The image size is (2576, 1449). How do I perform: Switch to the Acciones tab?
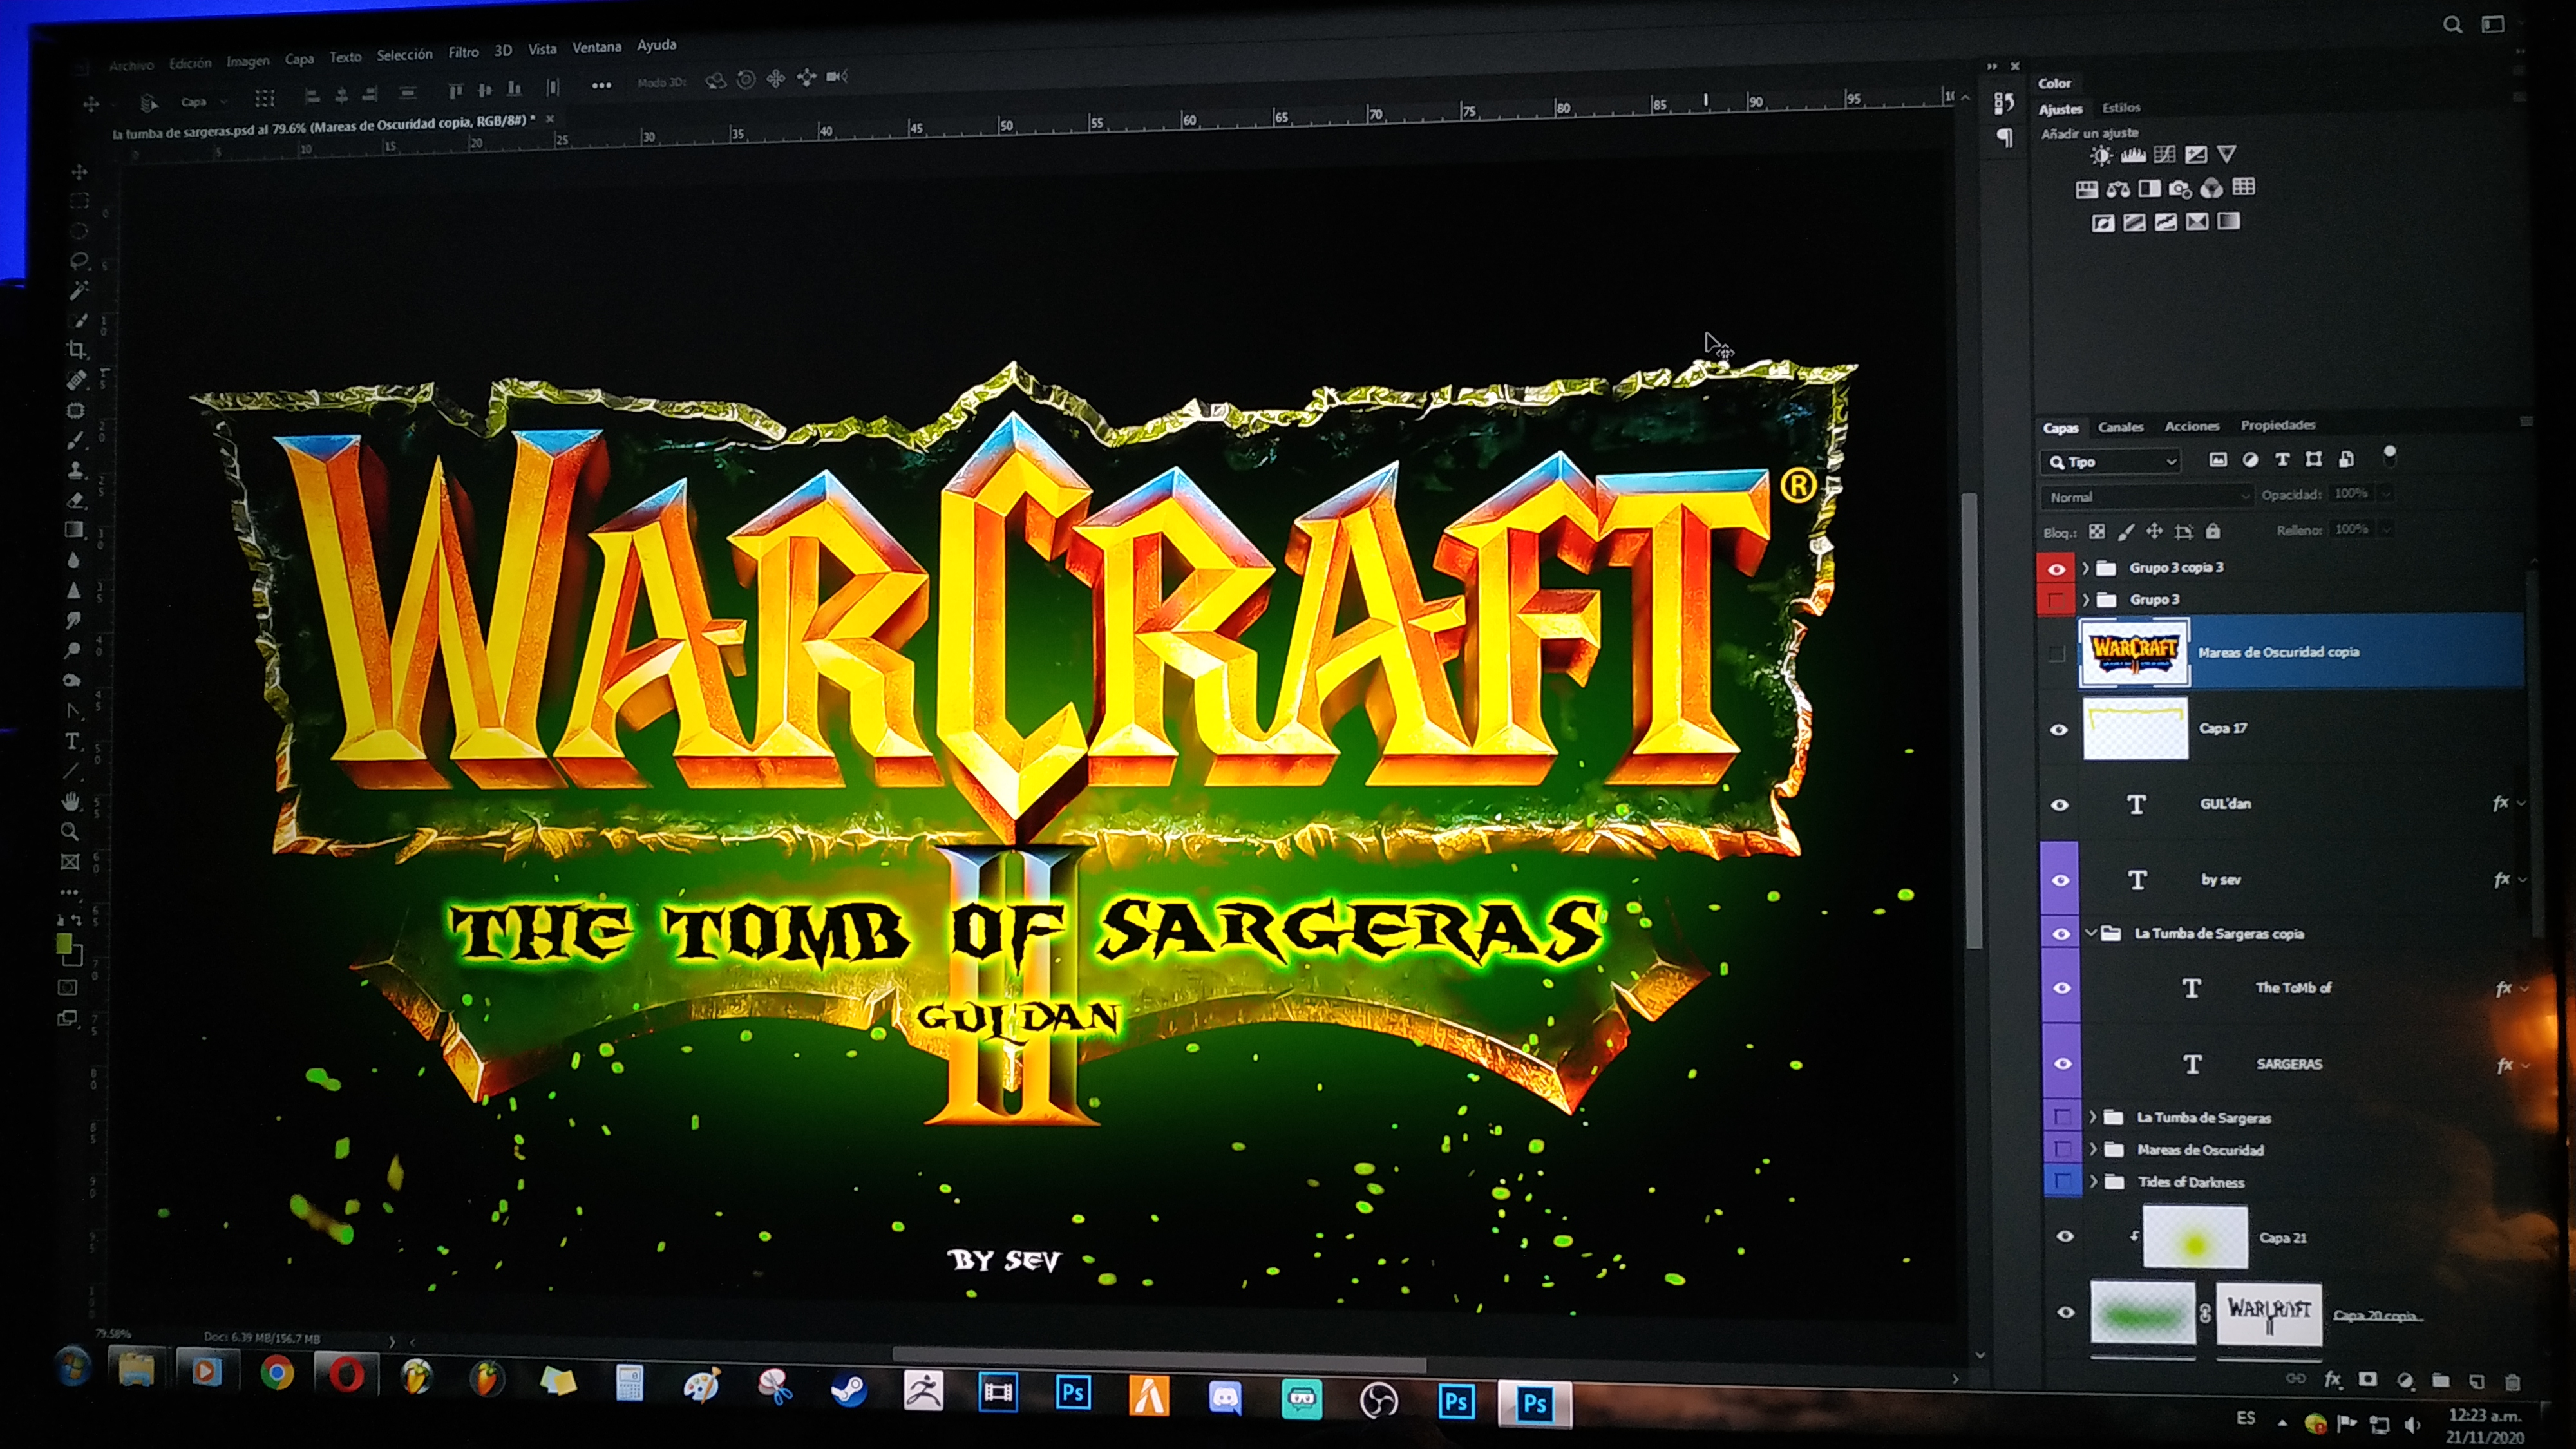coord(2192,426)
